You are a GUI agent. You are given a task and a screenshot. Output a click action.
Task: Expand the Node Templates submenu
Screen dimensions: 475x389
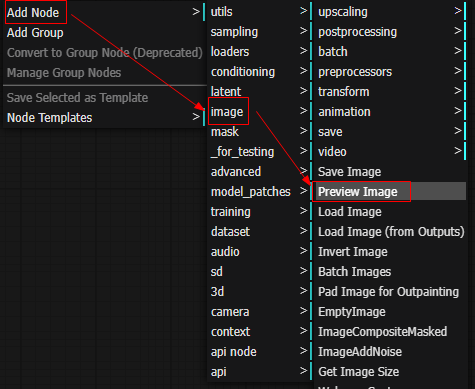click(x=105, y=118)
